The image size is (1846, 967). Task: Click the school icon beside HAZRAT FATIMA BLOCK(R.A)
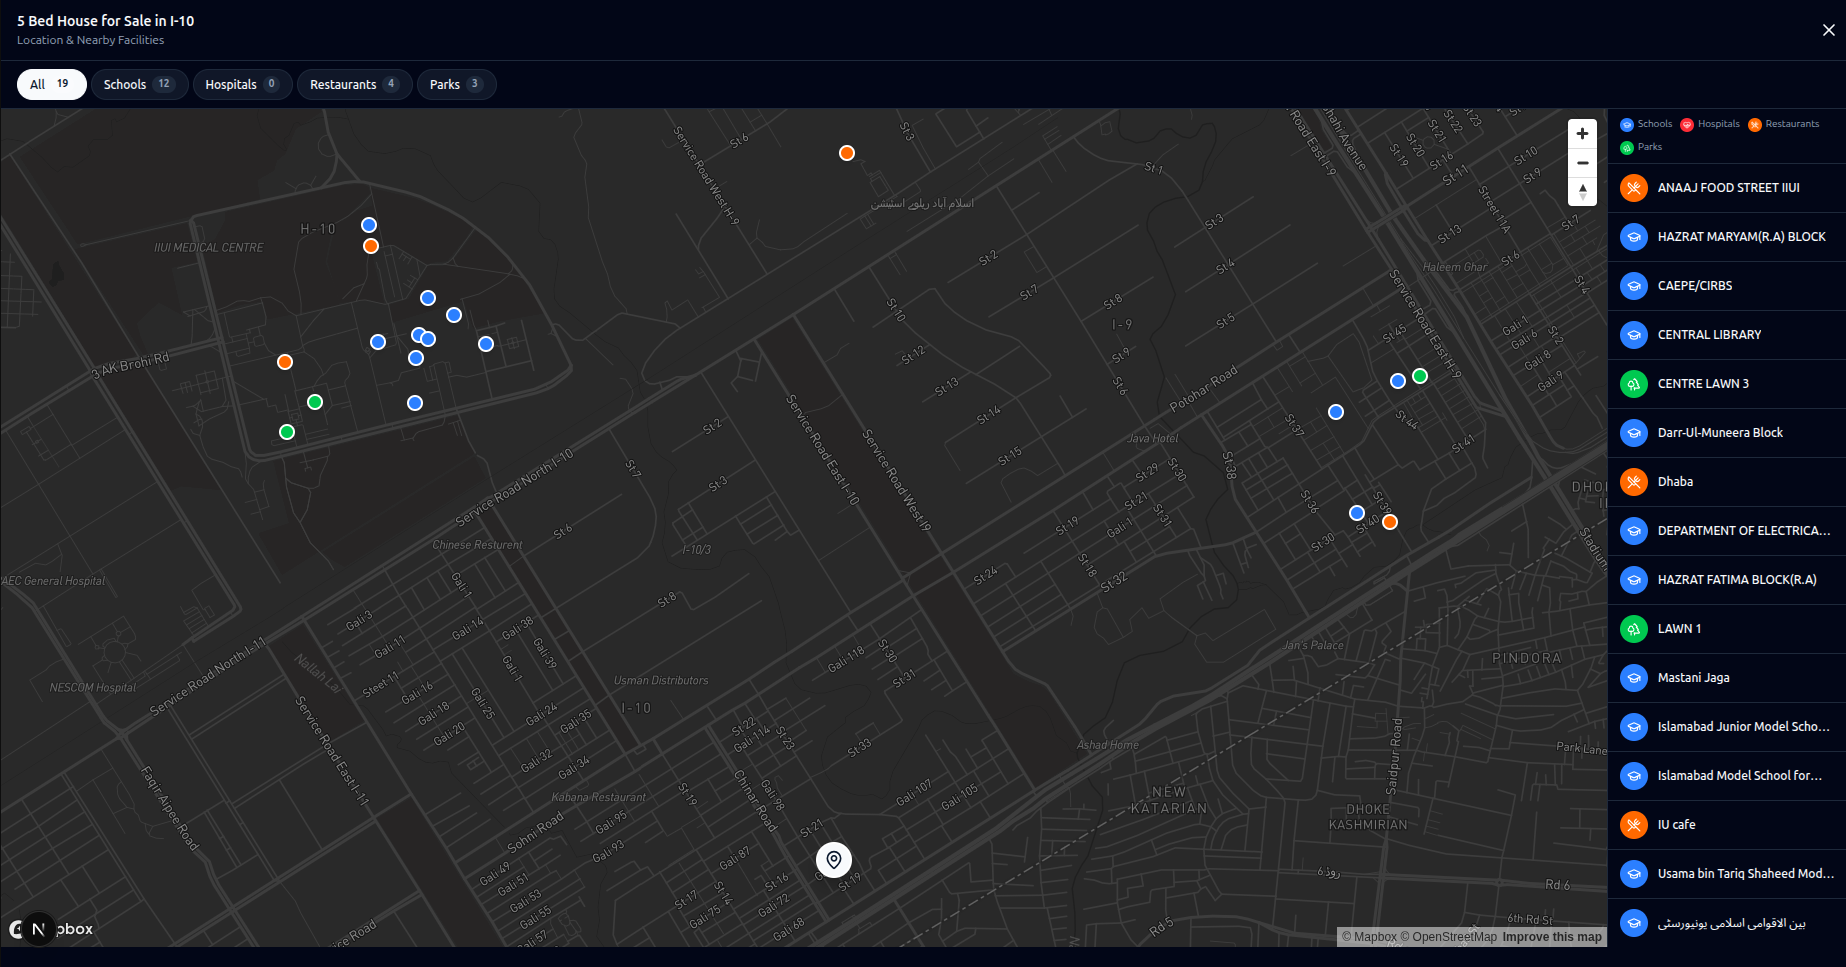point(1633,580)
